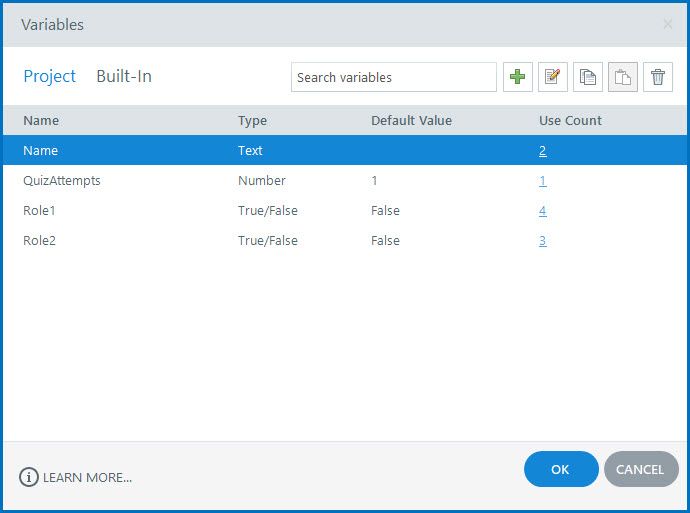Open use count link for Name variable

pyautogui.click(x=542, y=151)
